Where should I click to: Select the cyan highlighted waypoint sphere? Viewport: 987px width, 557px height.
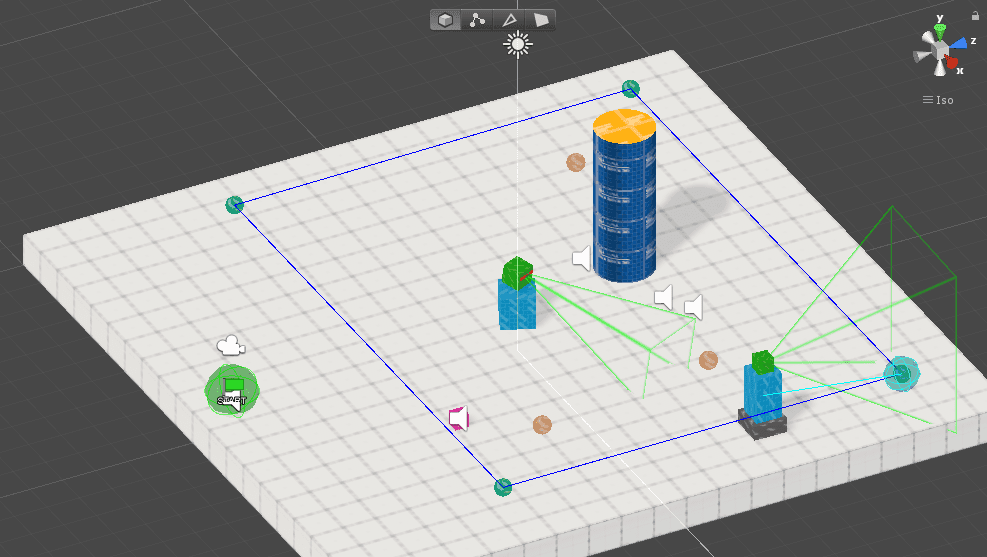click(902, 373)
